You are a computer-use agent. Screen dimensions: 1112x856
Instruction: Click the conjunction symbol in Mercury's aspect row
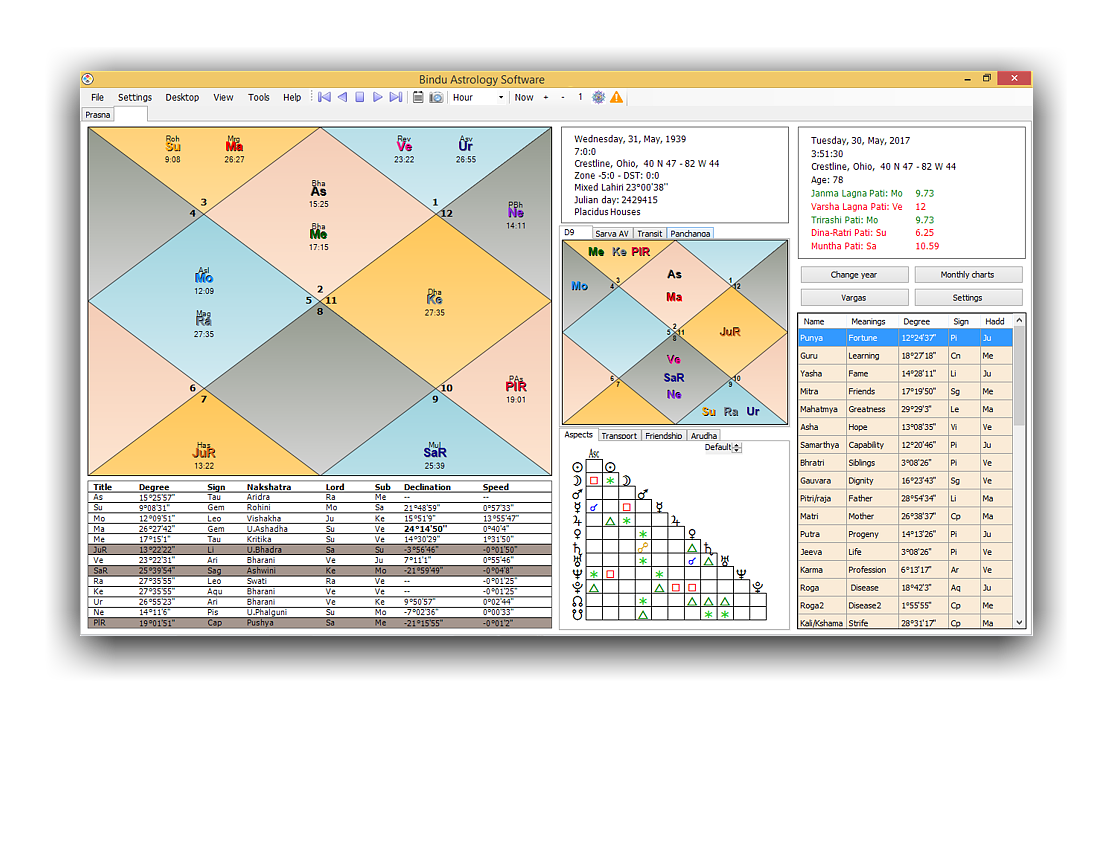(594, 507)
